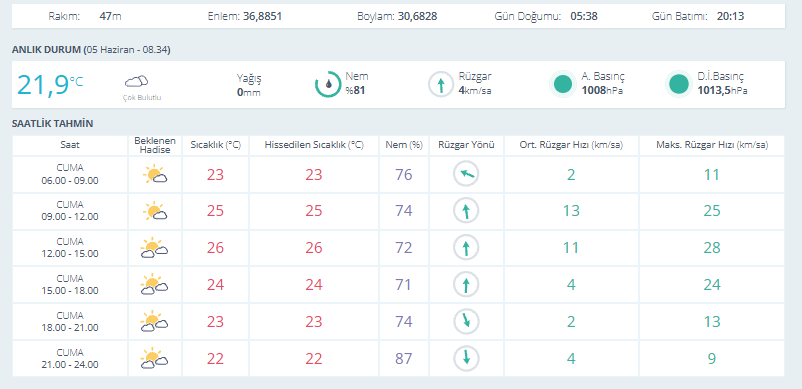Click wind direction arrow in 06.00 - 09.00 row
This screenshot has width=802, height=389.
pyautogui.click(x=466, y=175)
